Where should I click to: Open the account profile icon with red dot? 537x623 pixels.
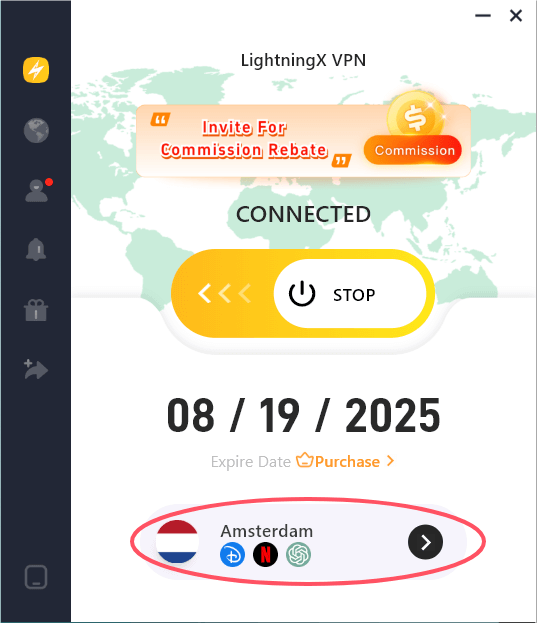pos(38,190)
